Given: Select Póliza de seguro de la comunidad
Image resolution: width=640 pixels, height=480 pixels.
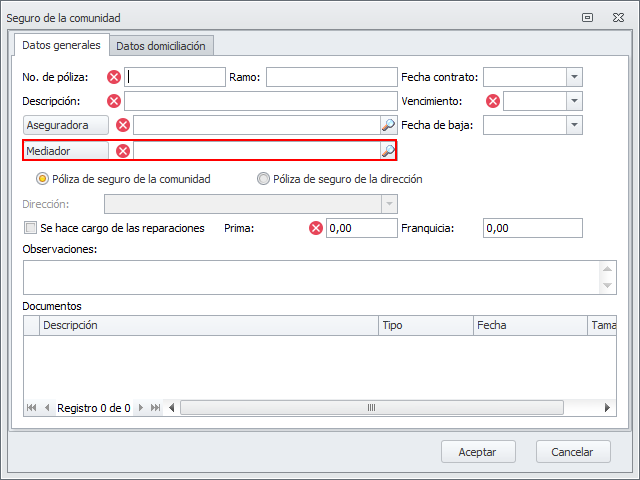Looking at the screenshot, I should click(43, 179).
